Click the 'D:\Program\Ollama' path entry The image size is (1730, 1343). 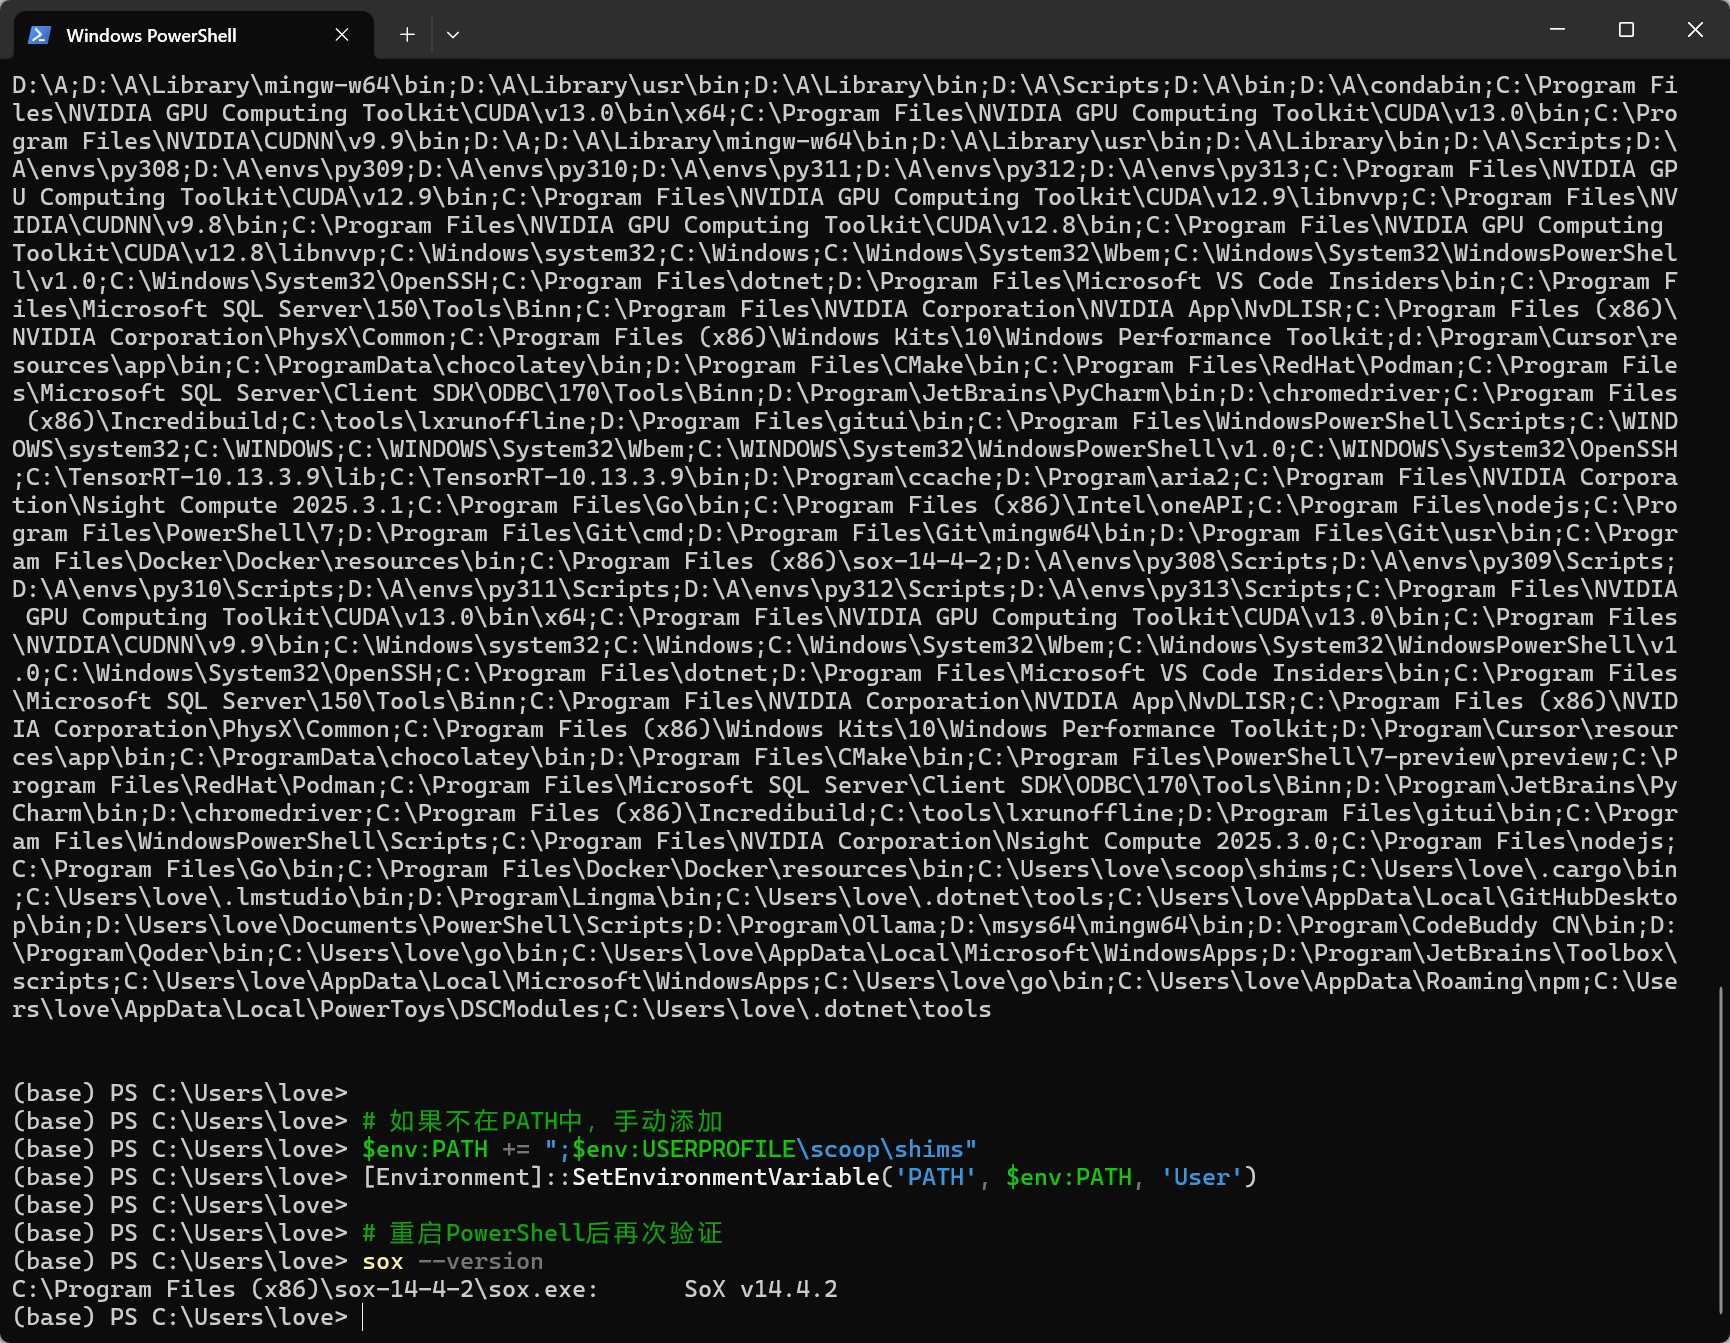click(816, 926)
